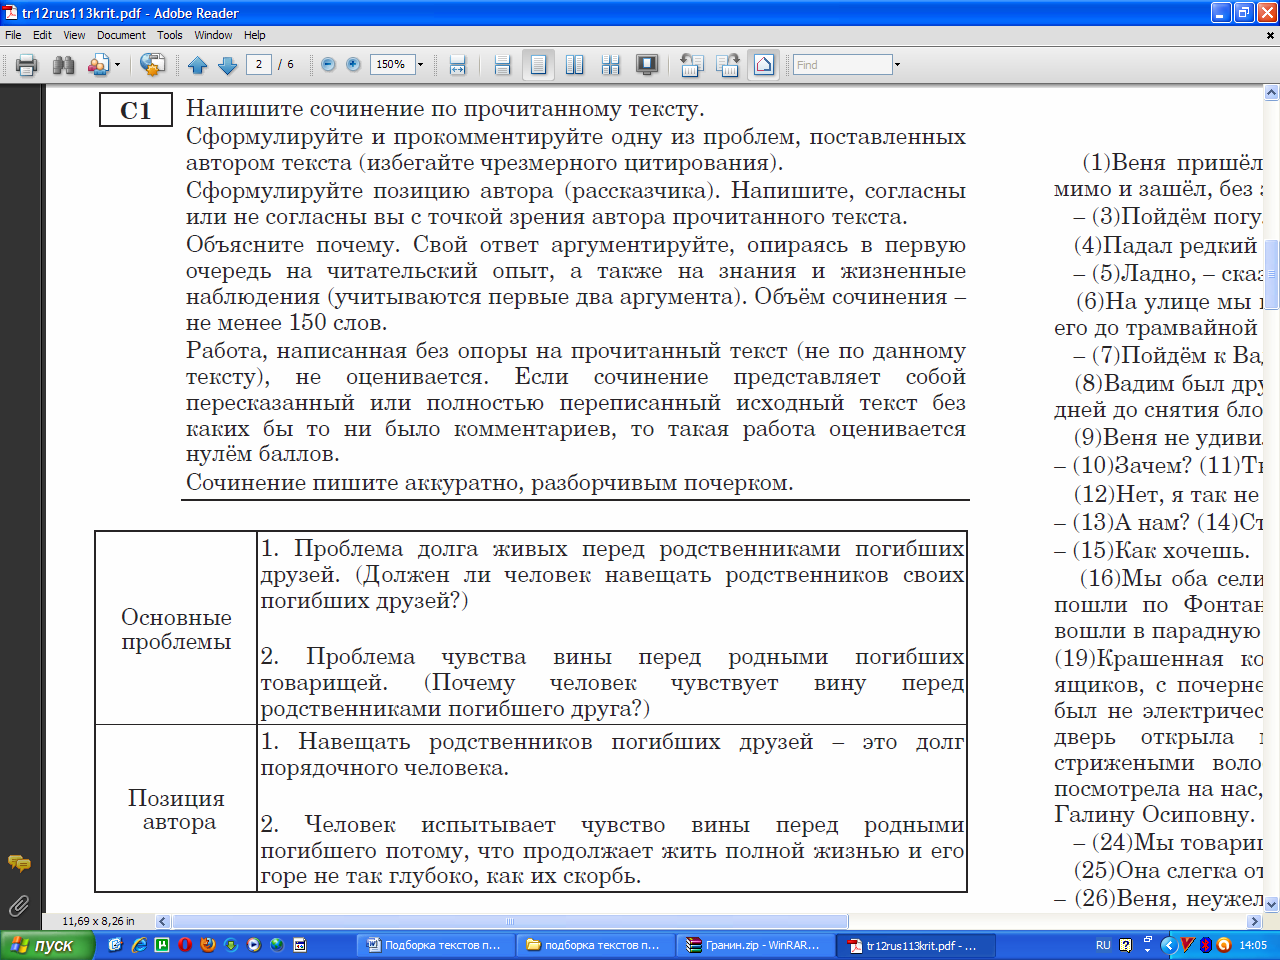Open the Window menu

click(213, 35)
